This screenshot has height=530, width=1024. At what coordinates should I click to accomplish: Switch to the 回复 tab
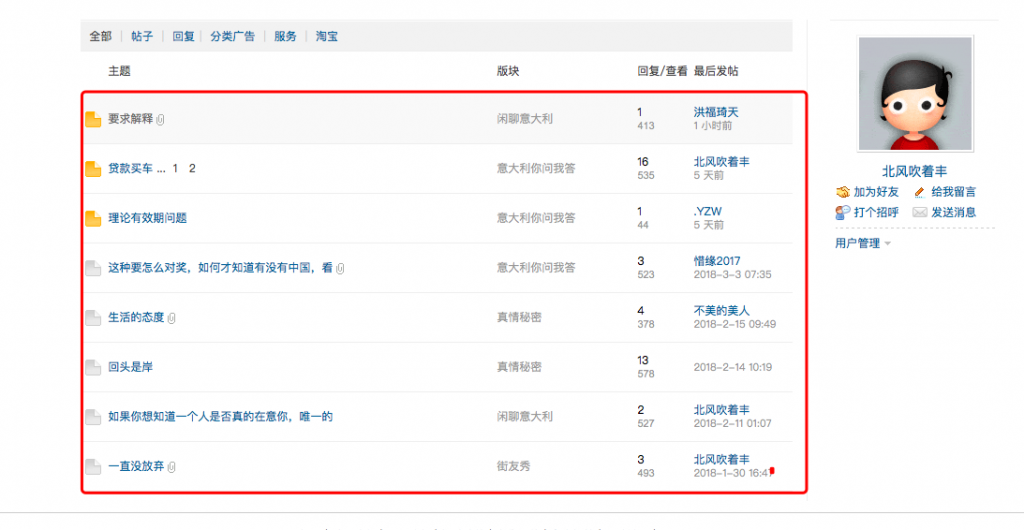pos(184,37)
